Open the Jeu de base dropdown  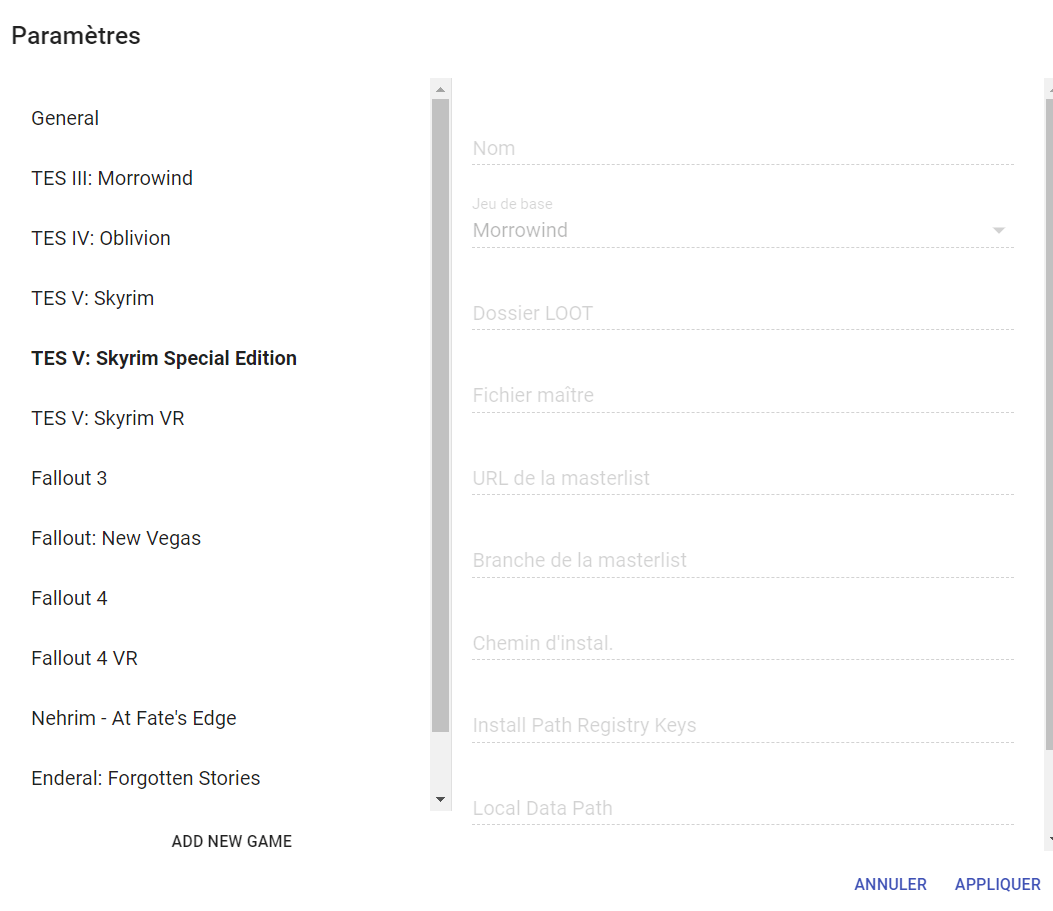[743, 230]
